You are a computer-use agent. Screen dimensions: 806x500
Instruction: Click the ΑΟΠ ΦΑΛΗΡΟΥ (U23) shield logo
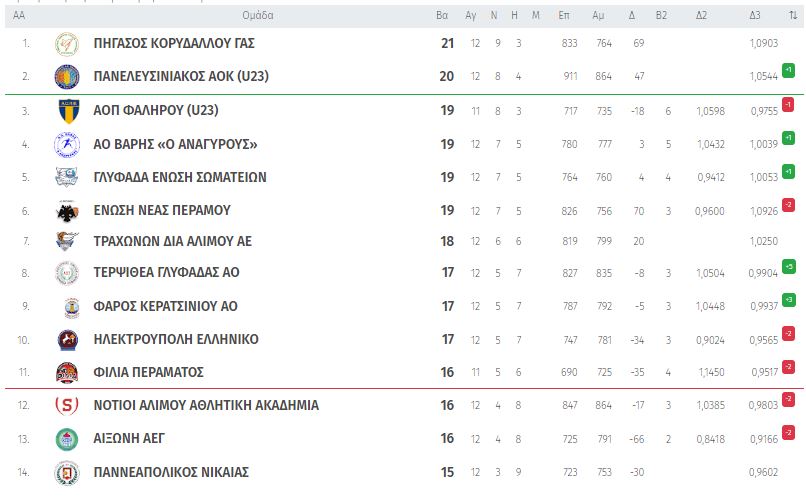67,111
